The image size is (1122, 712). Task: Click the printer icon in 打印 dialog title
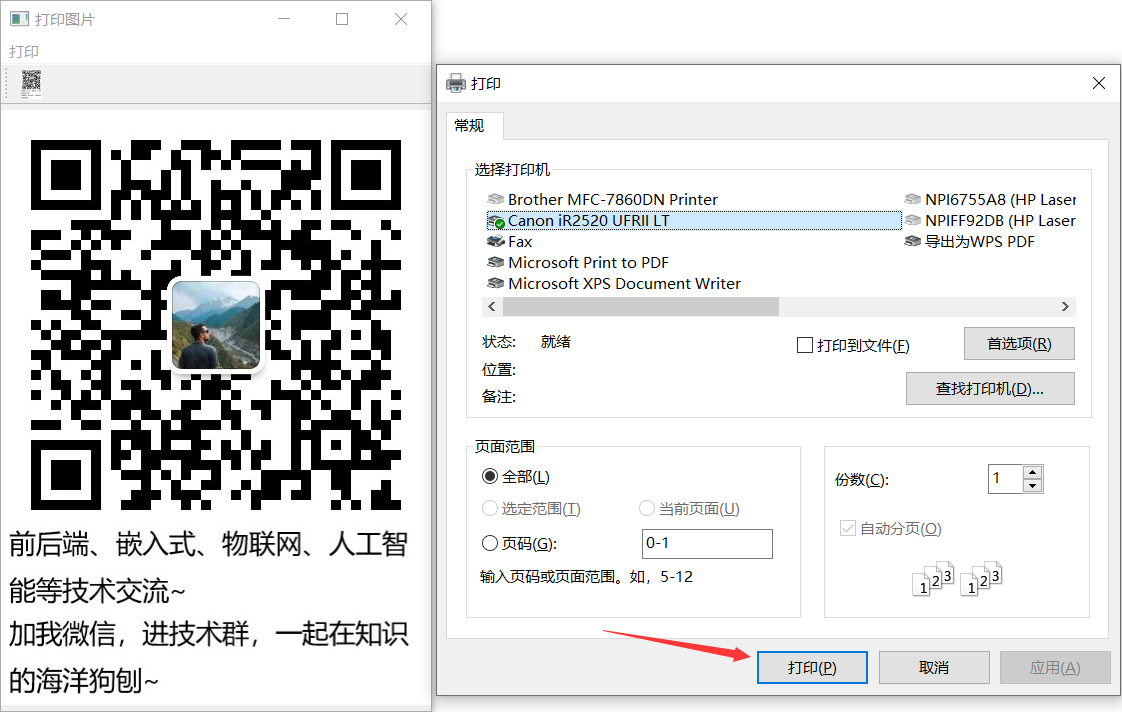coord(456,84)
